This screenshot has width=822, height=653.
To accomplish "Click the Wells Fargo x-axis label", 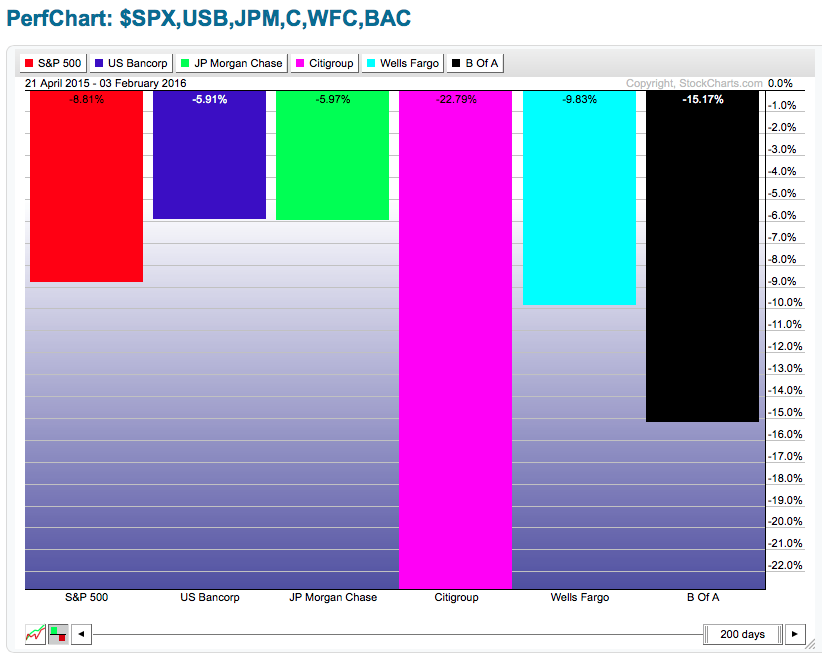I will click(580, 597).
